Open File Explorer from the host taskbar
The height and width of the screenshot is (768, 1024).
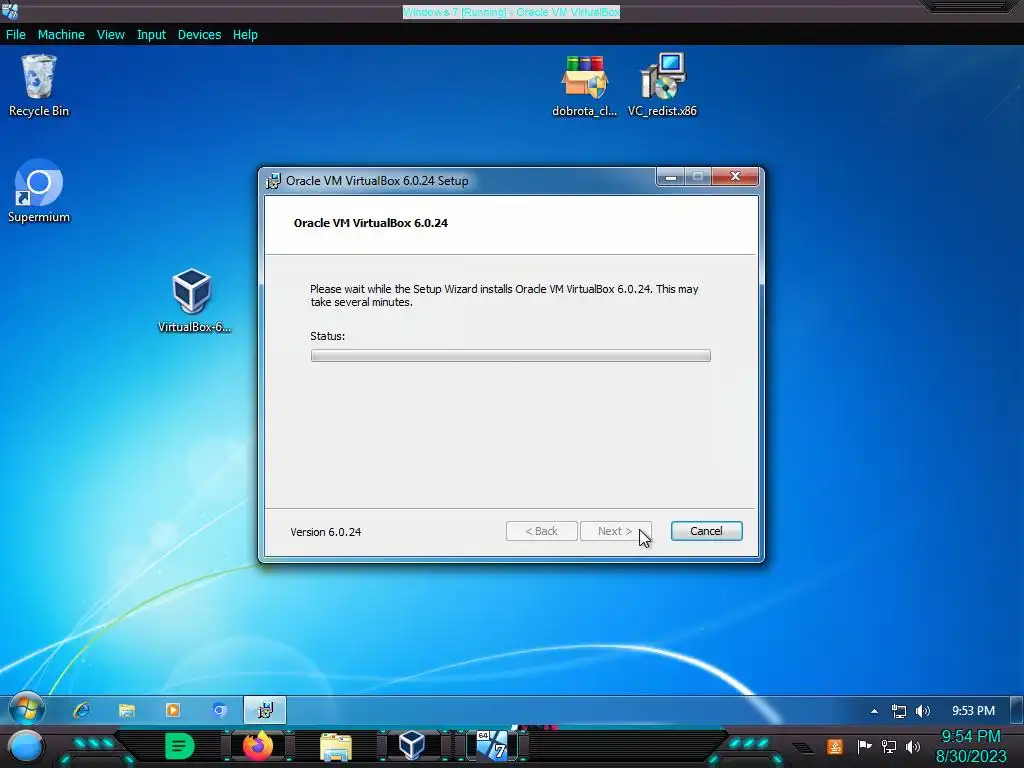(336, 747)
